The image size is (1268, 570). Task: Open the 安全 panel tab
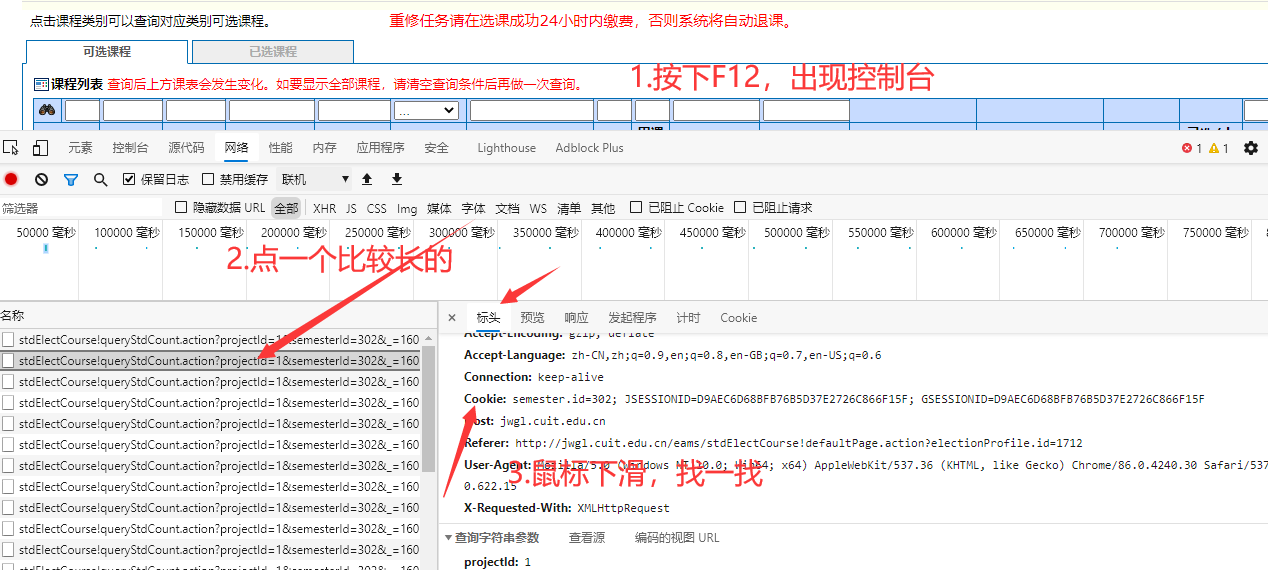tap(437, 148)
